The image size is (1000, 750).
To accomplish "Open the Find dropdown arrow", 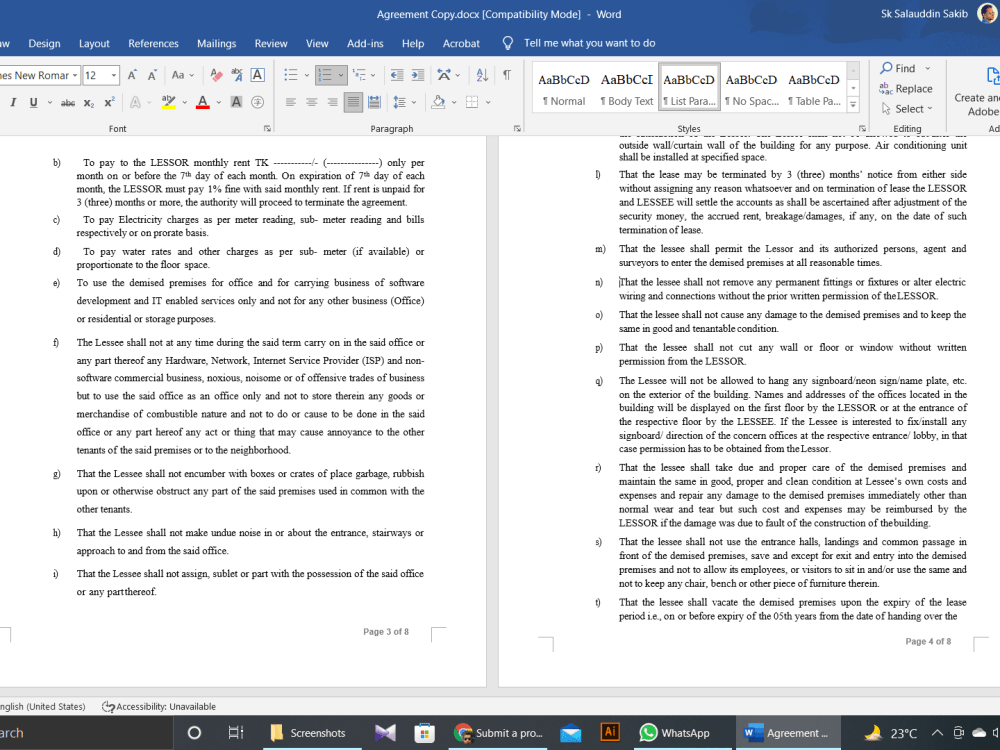I will coord(927,69).
